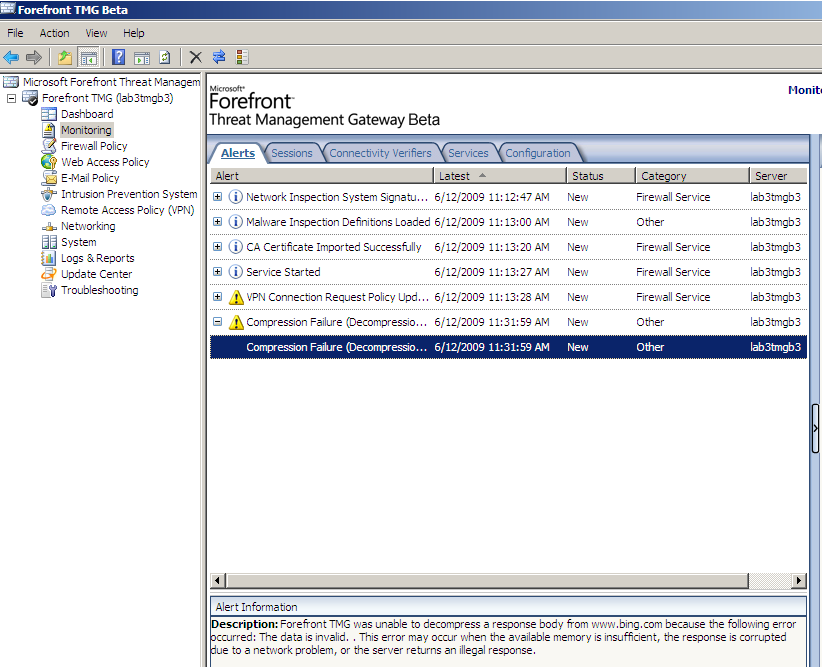Click the warning icon on VPN Connection alert
Image resolution: width=822 pixels, height=667 pixels.
coord(236,297)
